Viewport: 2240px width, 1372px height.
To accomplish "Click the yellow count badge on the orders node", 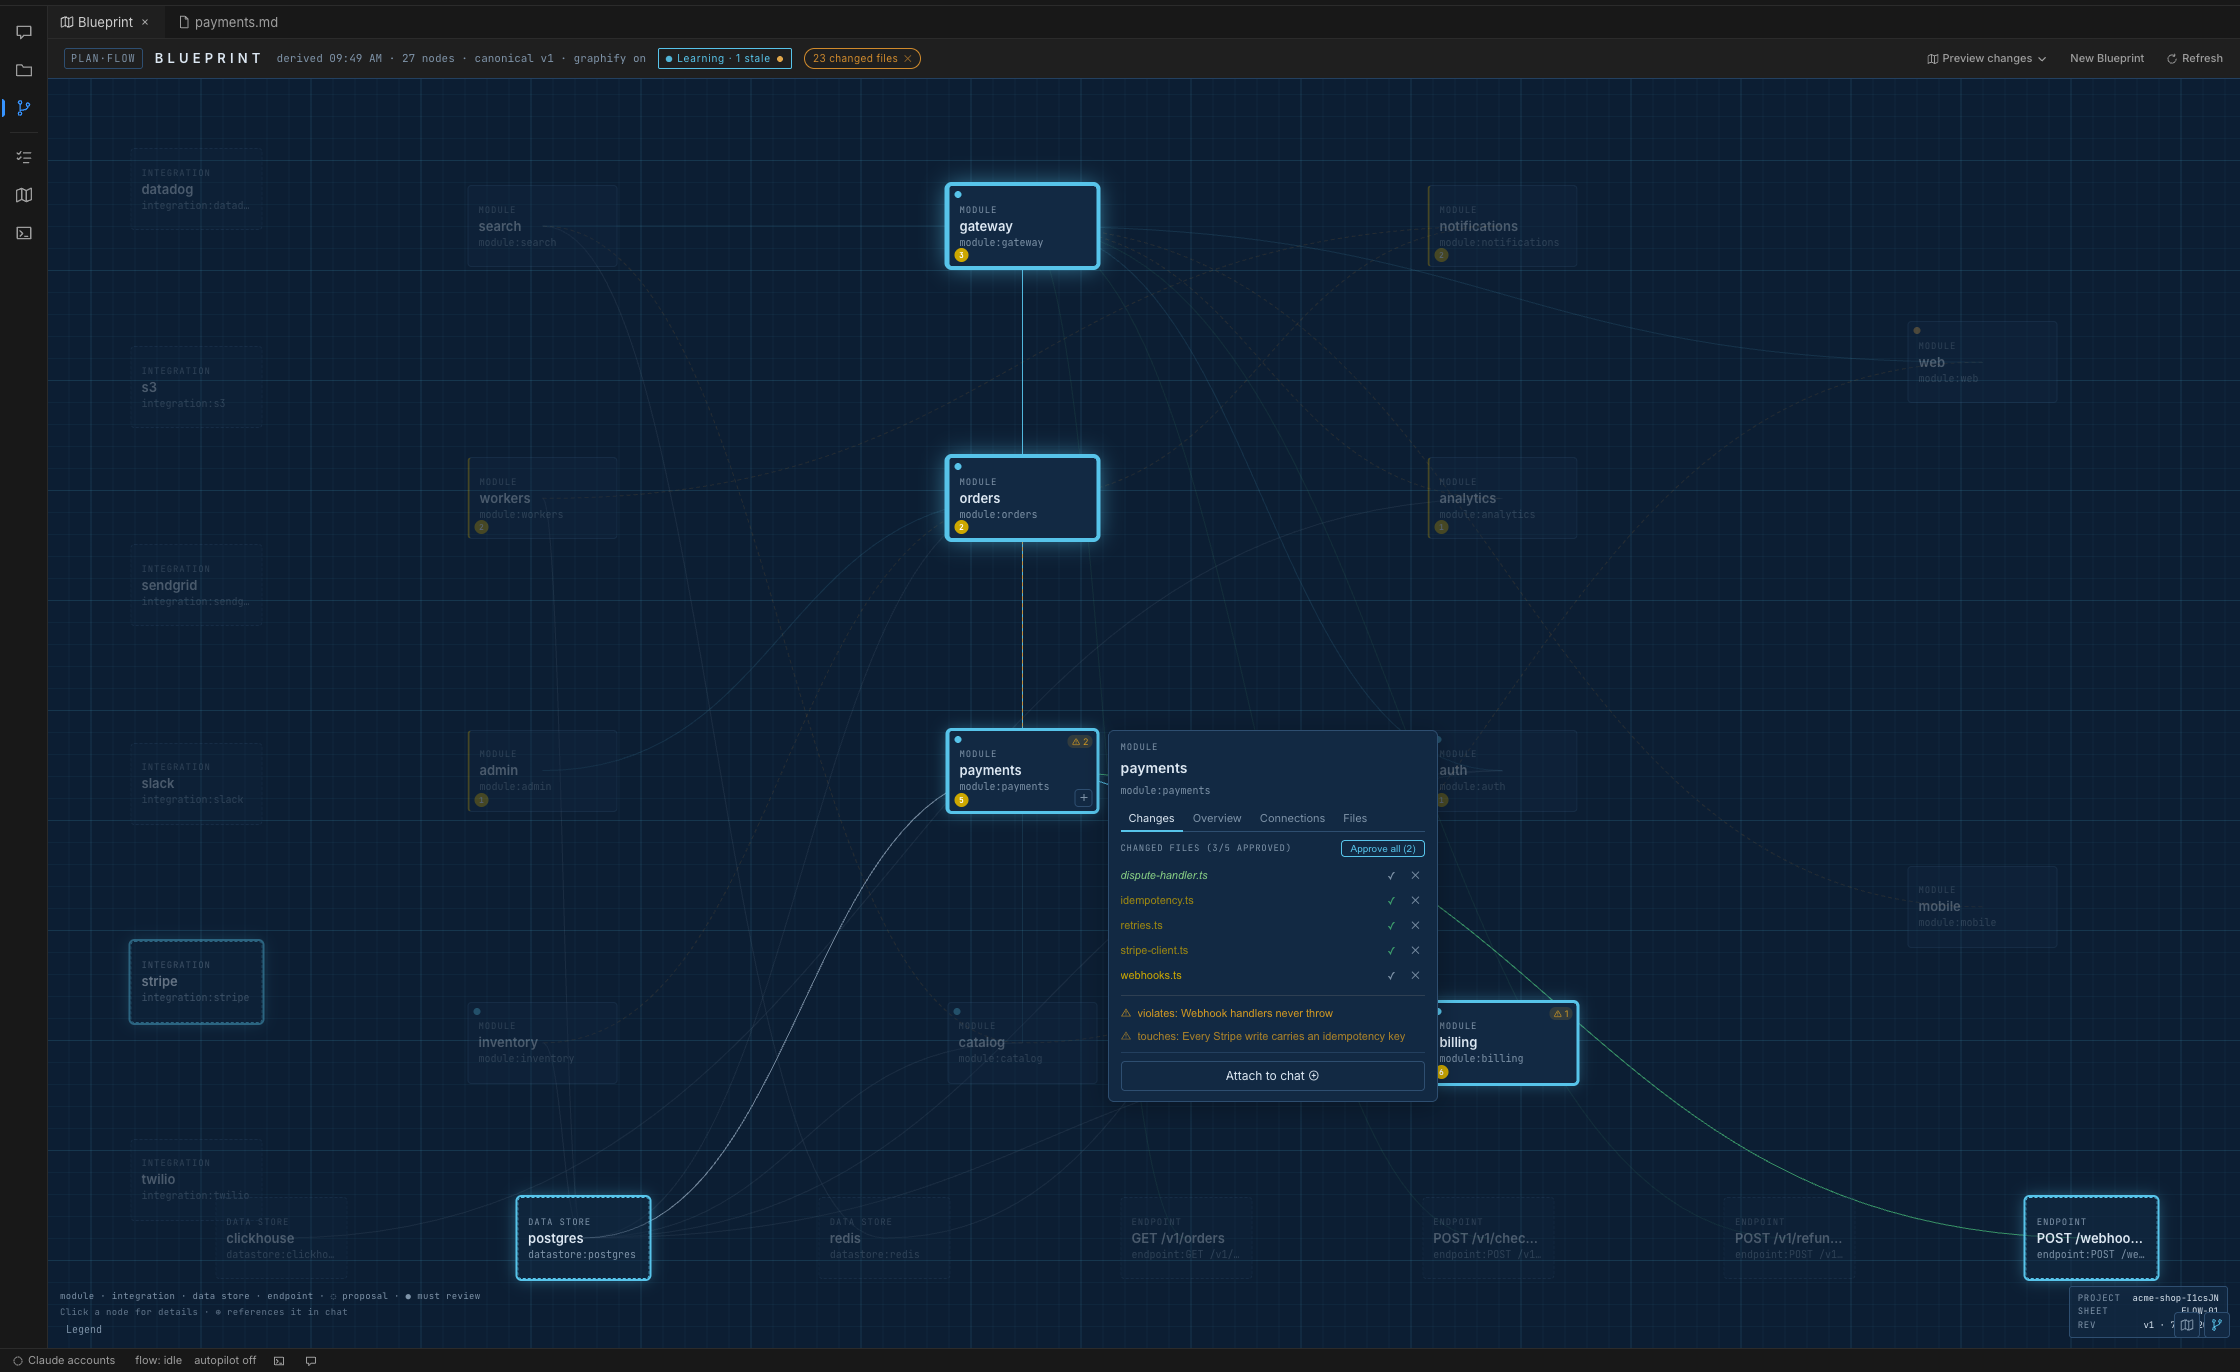I will [961, 528].
